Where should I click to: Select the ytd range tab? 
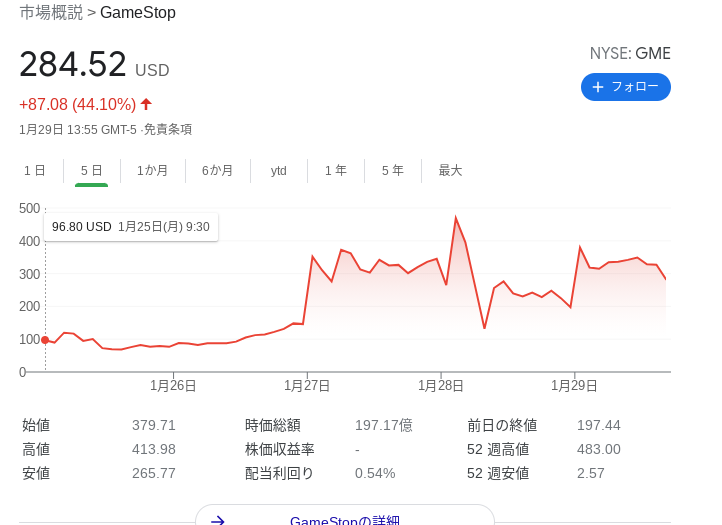pyautogui.click(x=279, y=170)
